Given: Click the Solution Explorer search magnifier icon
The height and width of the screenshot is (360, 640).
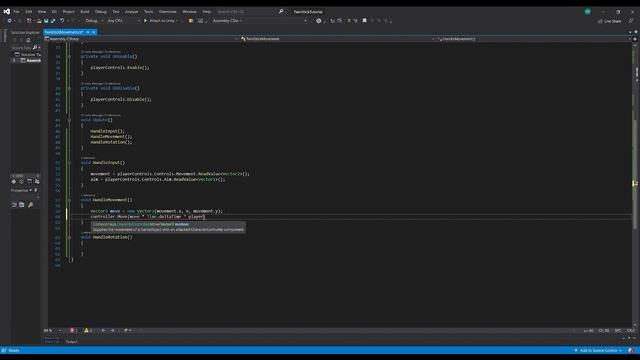Looking at the screenshot, I should point(35,48).
